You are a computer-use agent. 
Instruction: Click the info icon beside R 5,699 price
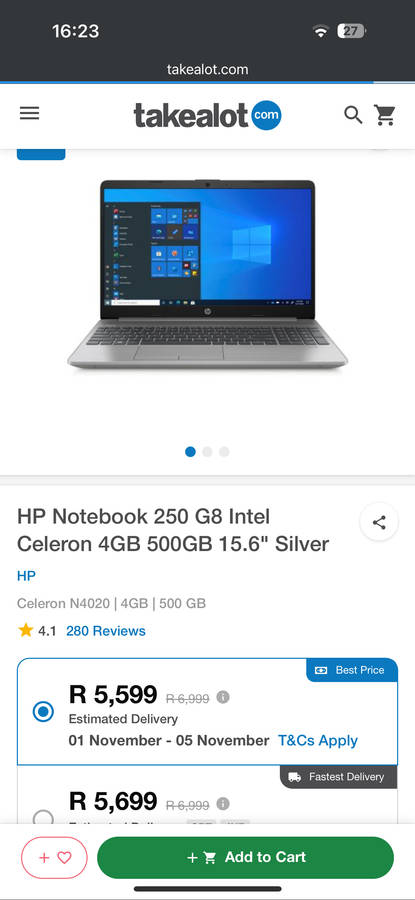(x=223, y=804)
